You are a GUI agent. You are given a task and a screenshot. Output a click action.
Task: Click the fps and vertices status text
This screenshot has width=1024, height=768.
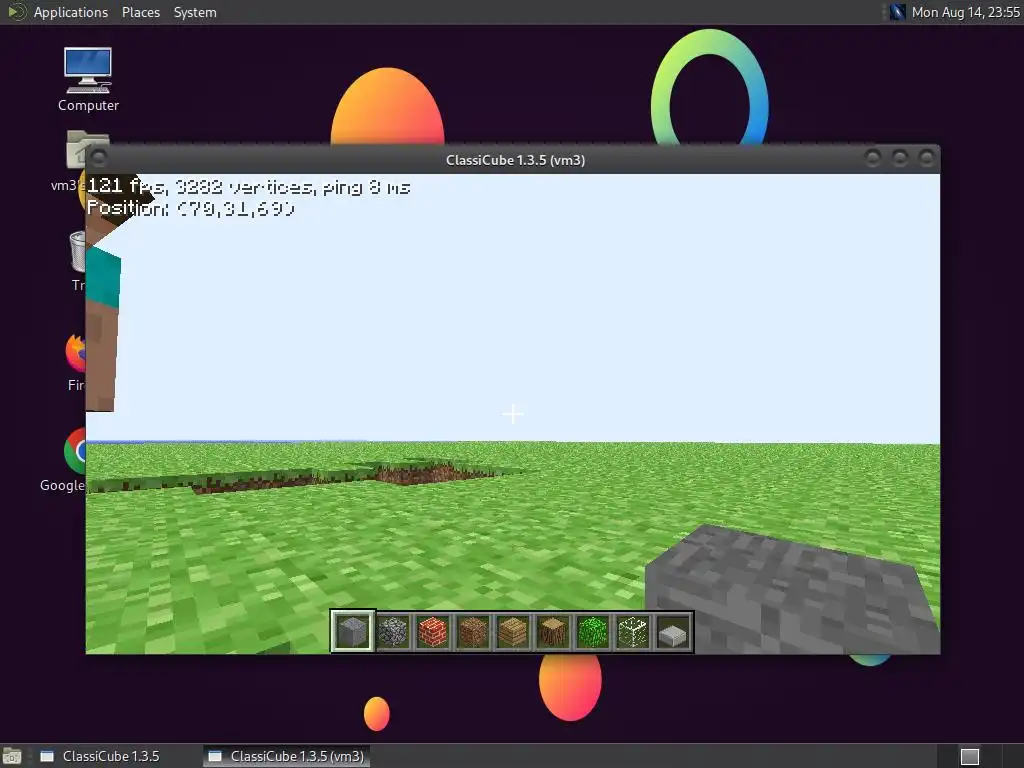(248, 187)
